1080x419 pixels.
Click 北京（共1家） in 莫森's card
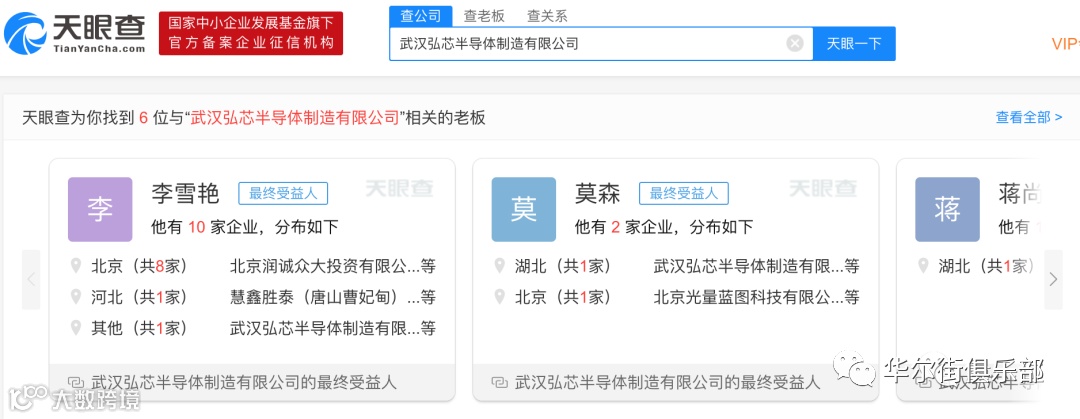click(x=563, y=297)
